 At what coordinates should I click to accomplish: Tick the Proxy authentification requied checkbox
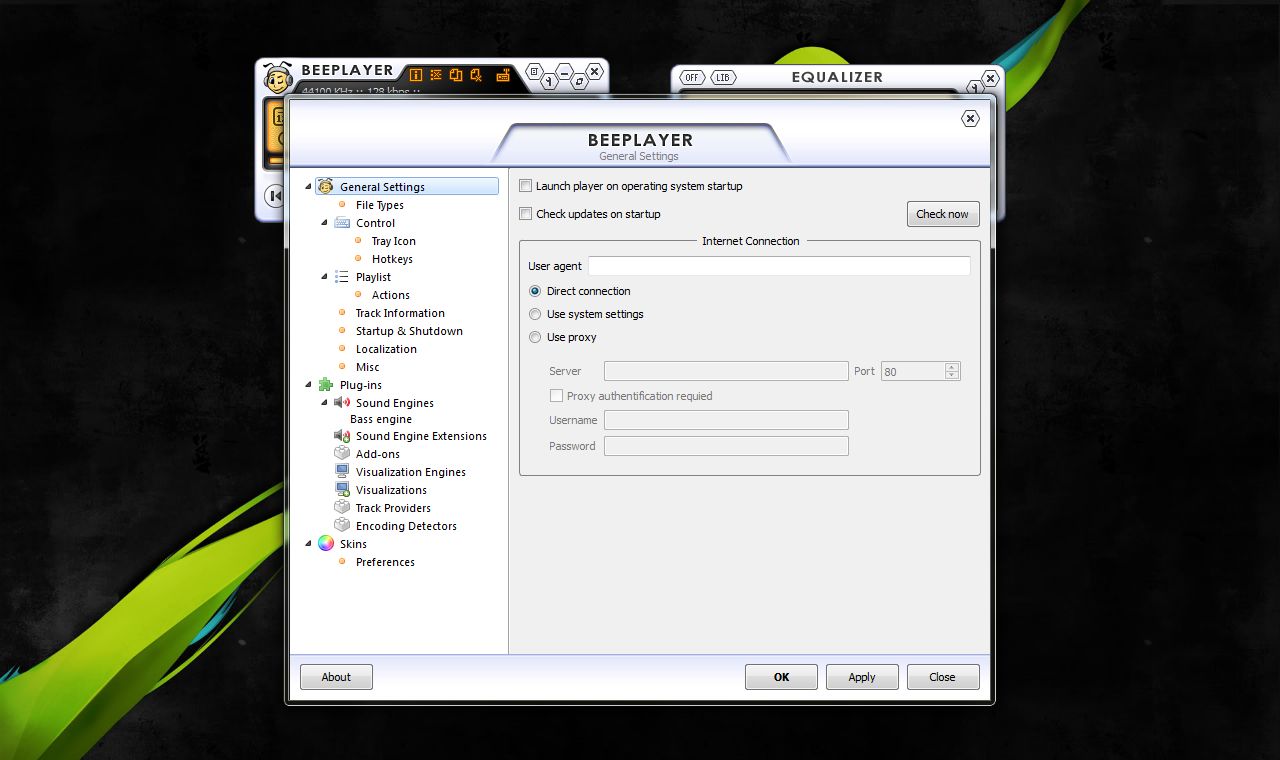point(557,396)
